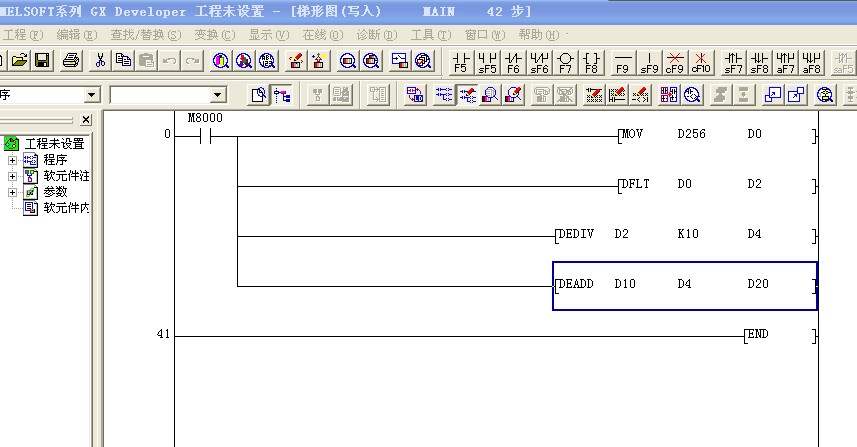The height and width of the screenshot is (447, 857).
Task: Expand the 参数 tree node
Action: tap(12, 192)
